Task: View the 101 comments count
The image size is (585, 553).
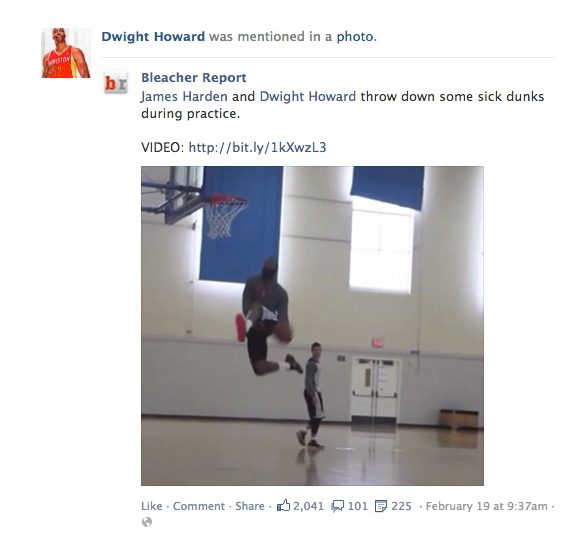Action: point(358,506)
